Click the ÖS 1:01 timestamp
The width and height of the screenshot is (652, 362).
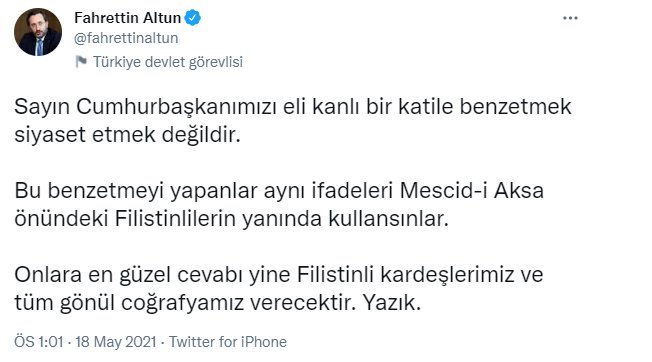click(39, 342)
